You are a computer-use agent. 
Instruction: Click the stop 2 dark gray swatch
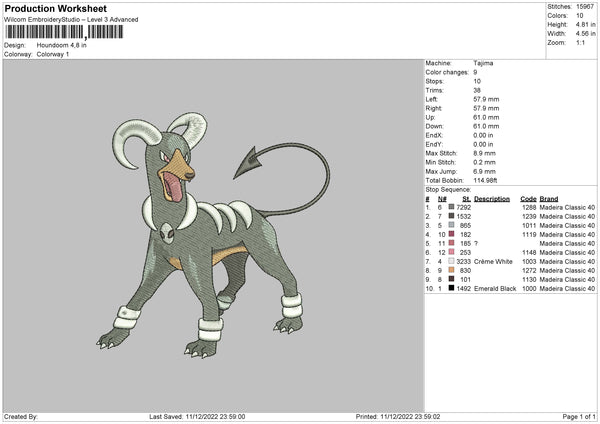click(452, 216)
